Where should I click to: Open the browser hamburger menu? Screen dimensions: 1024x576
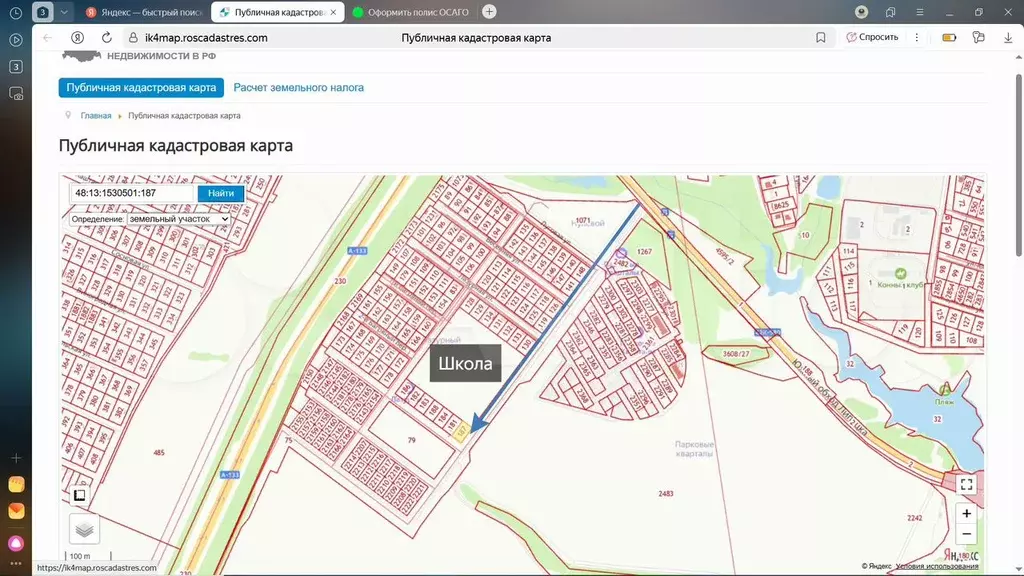[x=920, y=12]
